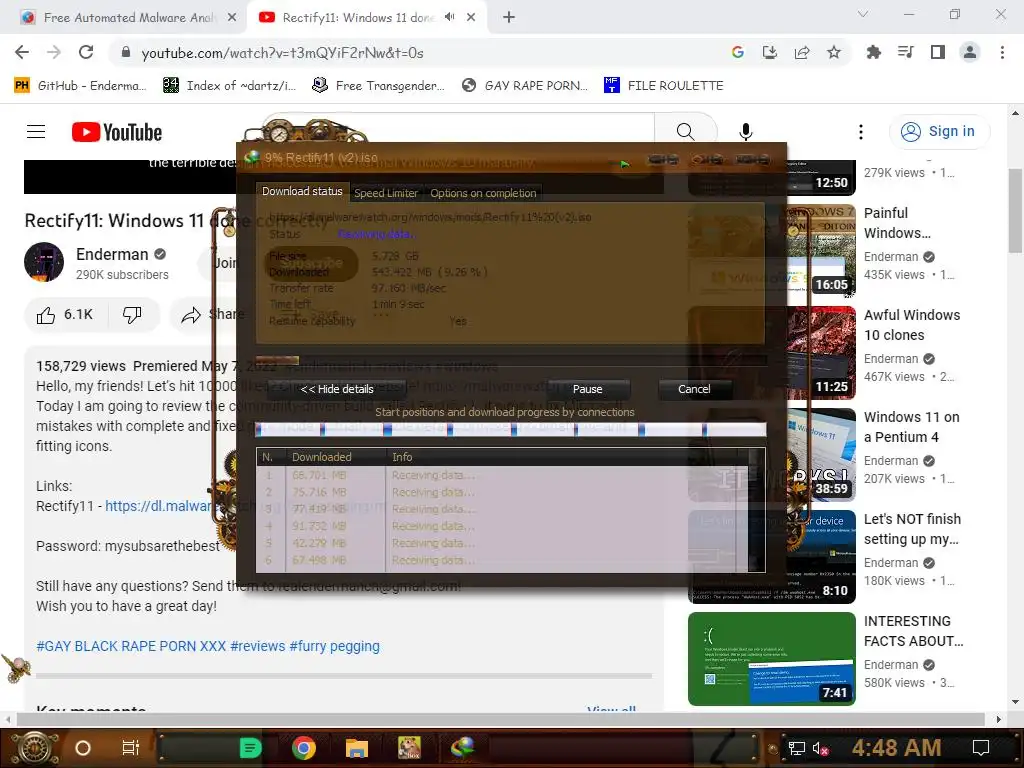Viewport: 1024px width, 768px height.
Task: Toggle the Chrome side panel icon
Action: click(x=938, y=52)
